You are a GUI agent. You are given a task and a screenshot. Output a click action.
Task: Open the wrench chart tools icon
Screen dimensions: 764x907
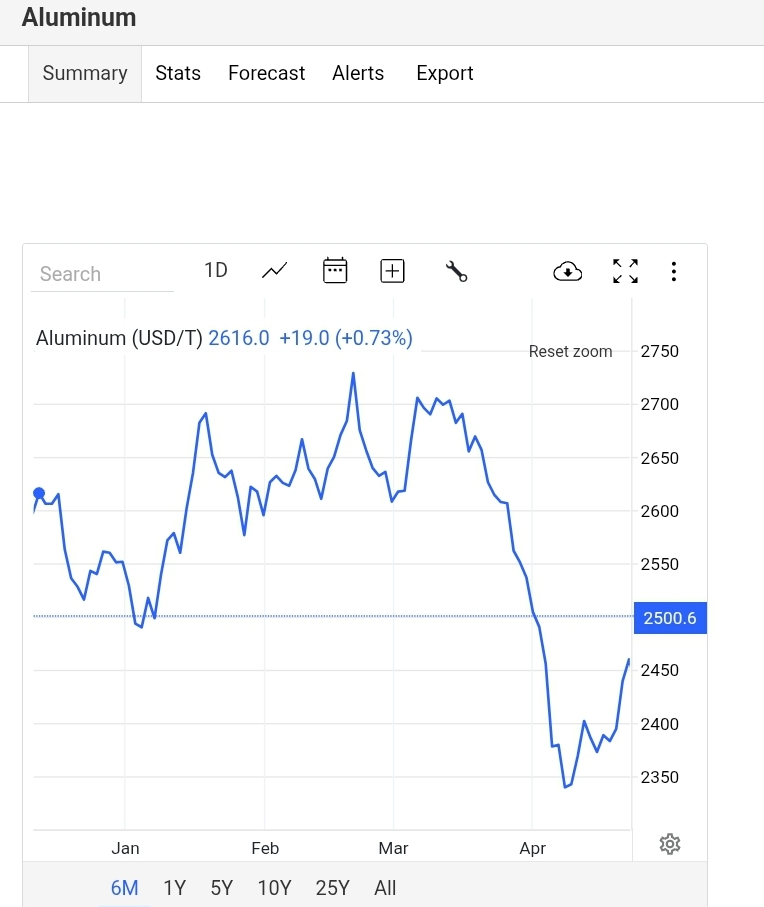[x=456, y=271]
